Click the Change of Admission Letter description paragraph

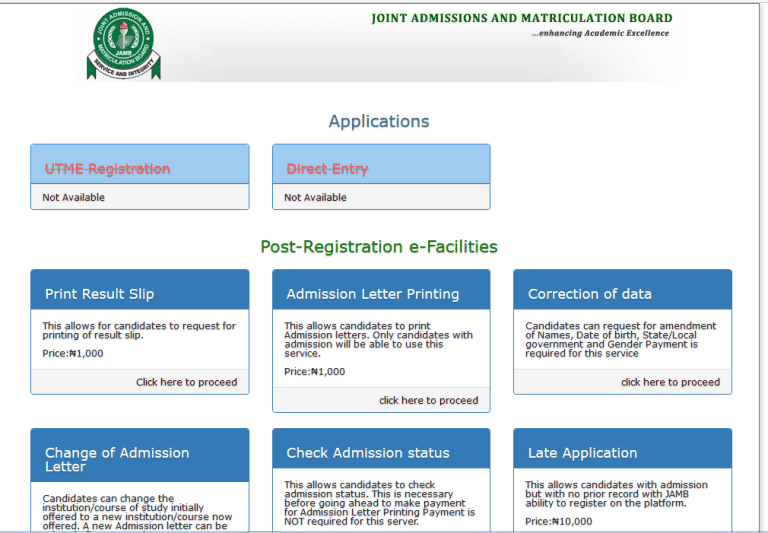137,512
